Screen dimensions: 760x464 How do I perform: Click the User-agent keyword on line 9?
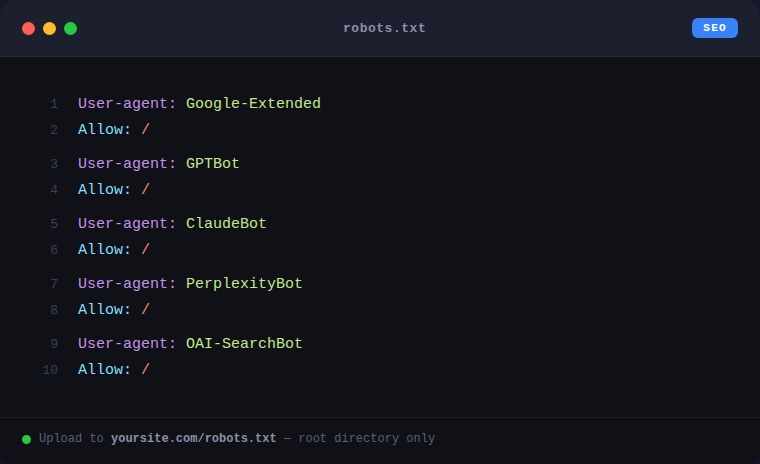(x=127, y=343)
